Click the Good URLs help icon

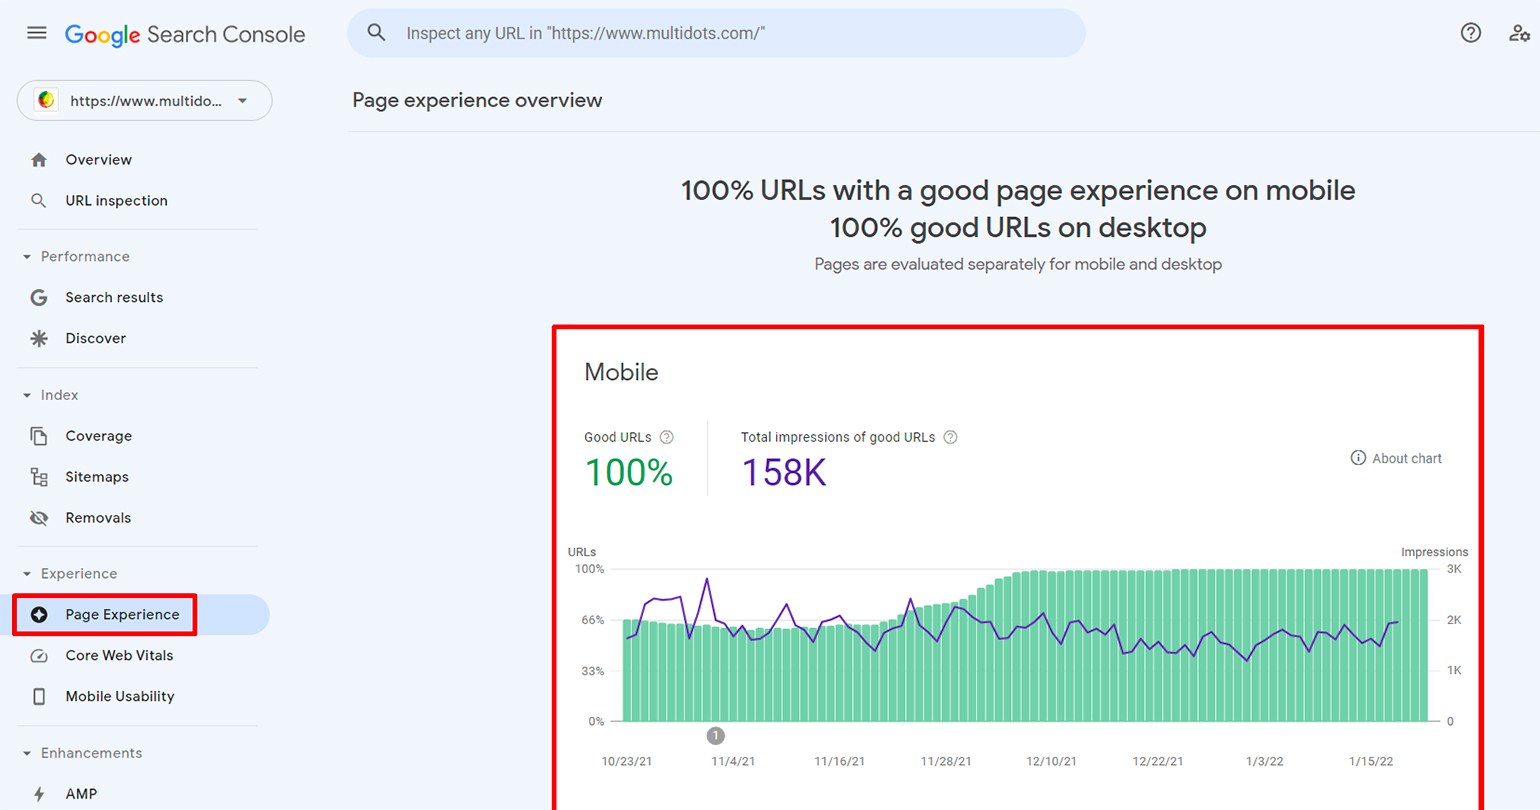pos(667,437)
